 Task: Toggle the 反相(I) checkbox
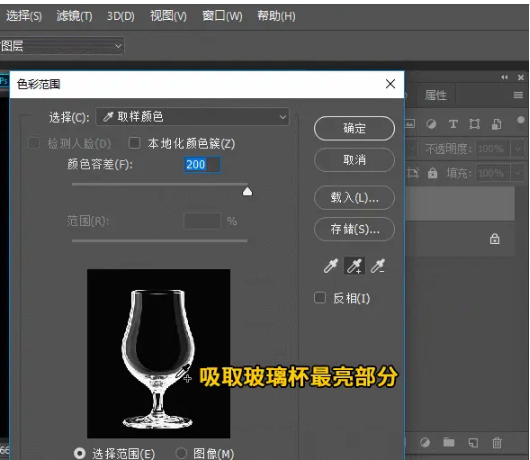(319, 298)
